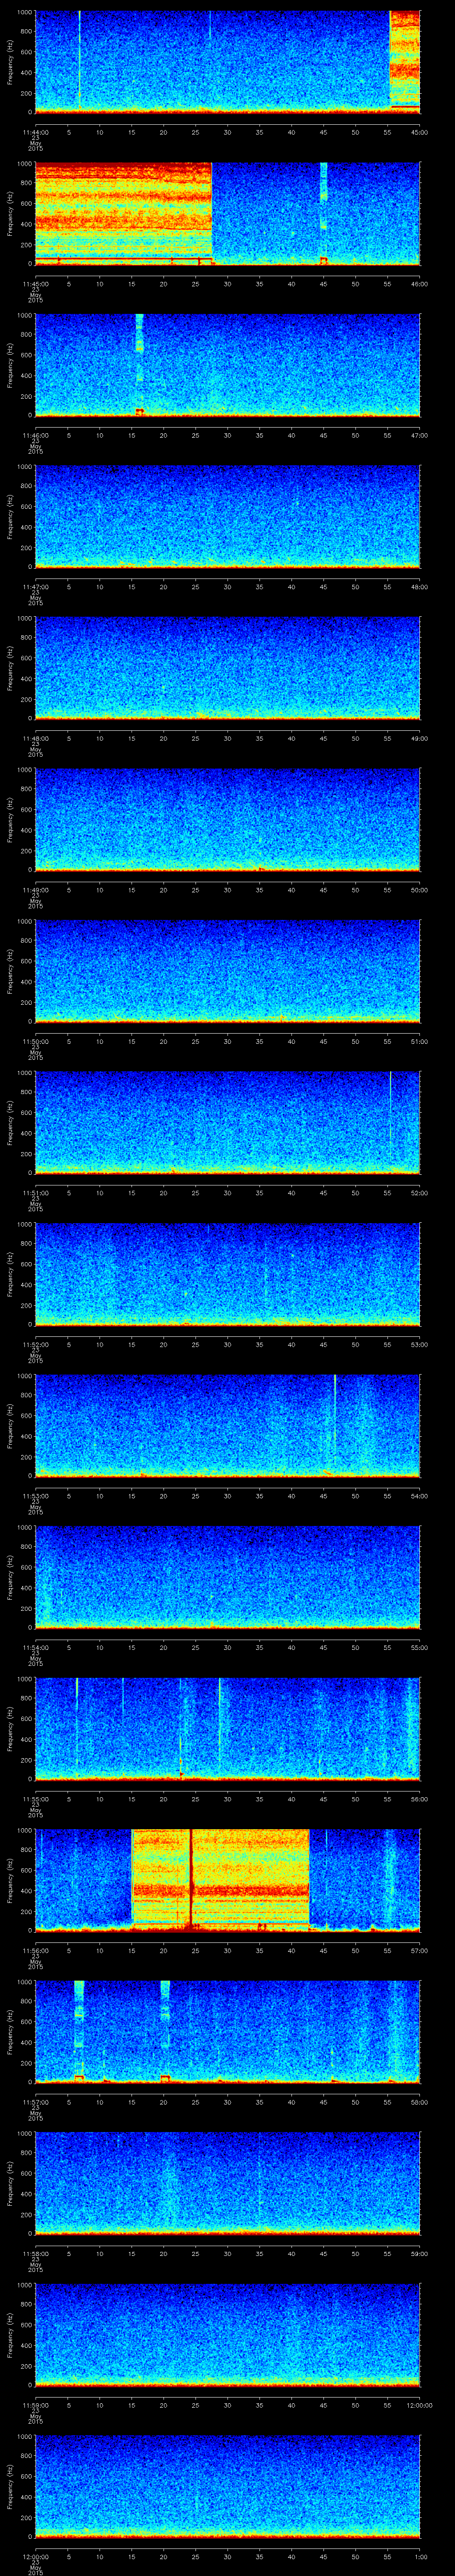Click the 11:44:00 start time label
Image resolution: width=455 pixels, height=2576 pixels.
[x=36, y=131]
